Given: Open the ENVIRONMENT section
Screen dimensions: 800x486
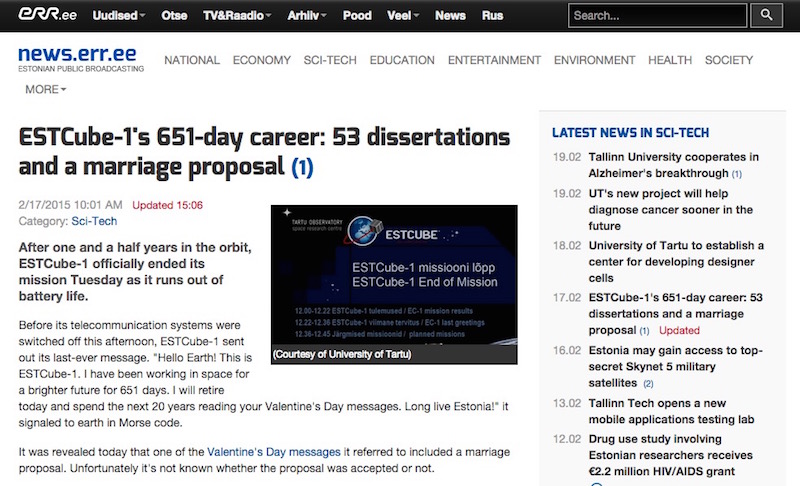Looking at the screenshot, I should pos(594,60).
